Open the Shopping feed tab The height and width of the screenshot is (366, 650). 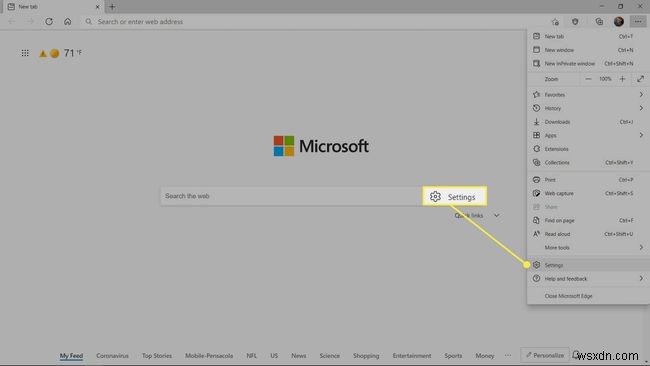(x=366, y=356)
